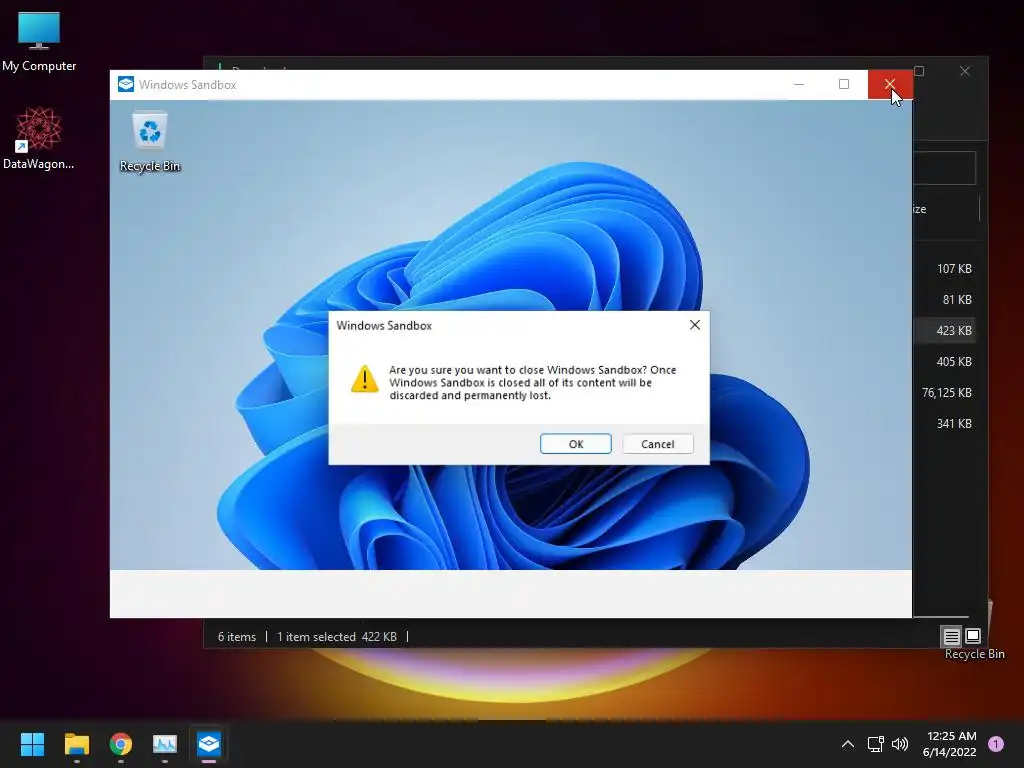Image resolution: width=1024 pixels, height=768 pixels.
Task: Click the '6 items' status bar text
Action: point(236,637)
